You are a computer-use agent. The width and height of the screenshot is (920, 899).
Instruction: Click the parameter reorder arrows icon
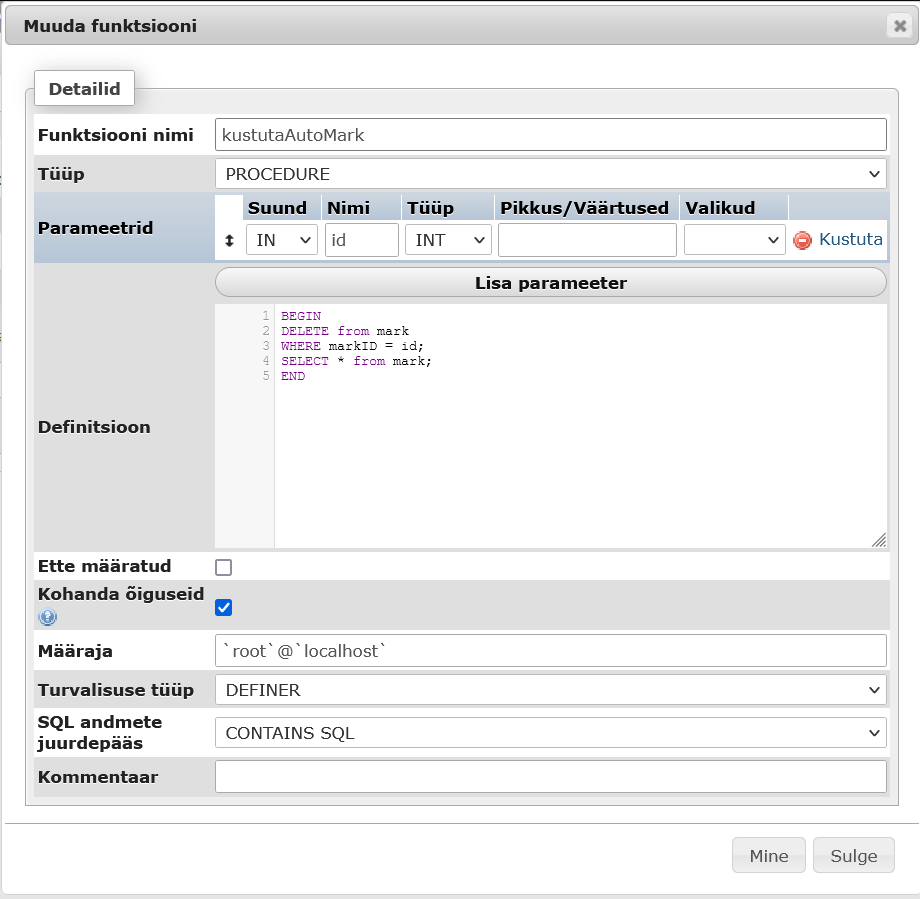point(229,240)
